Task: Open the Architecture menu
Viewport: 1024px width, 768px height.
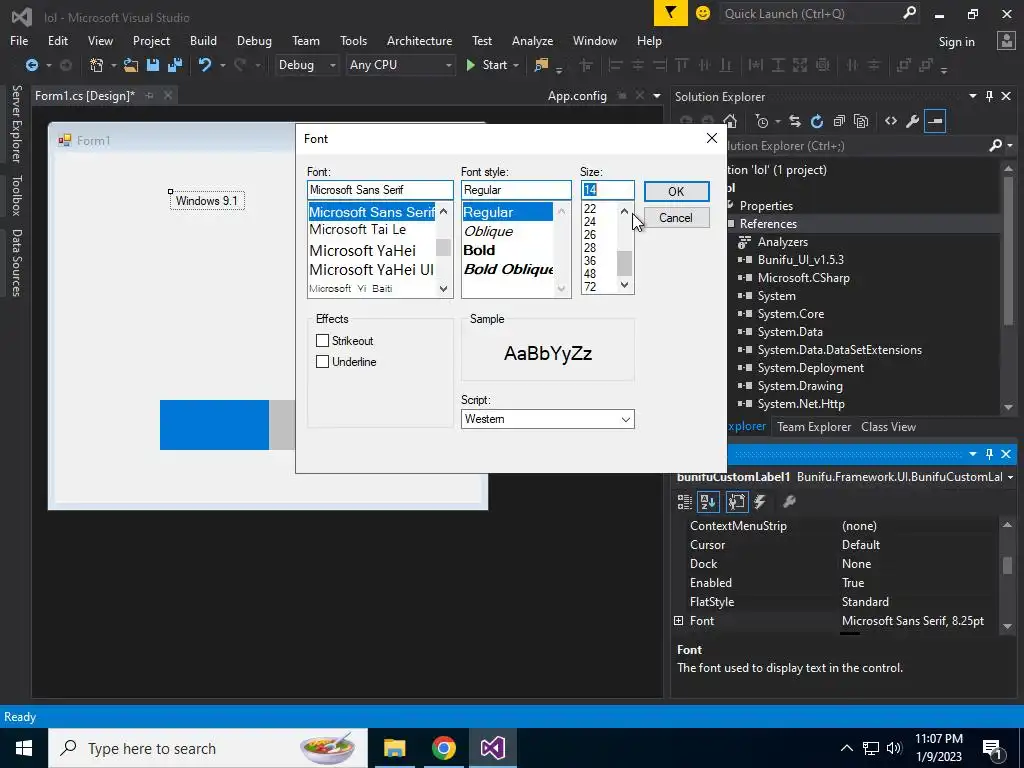Action: (419, 40)
